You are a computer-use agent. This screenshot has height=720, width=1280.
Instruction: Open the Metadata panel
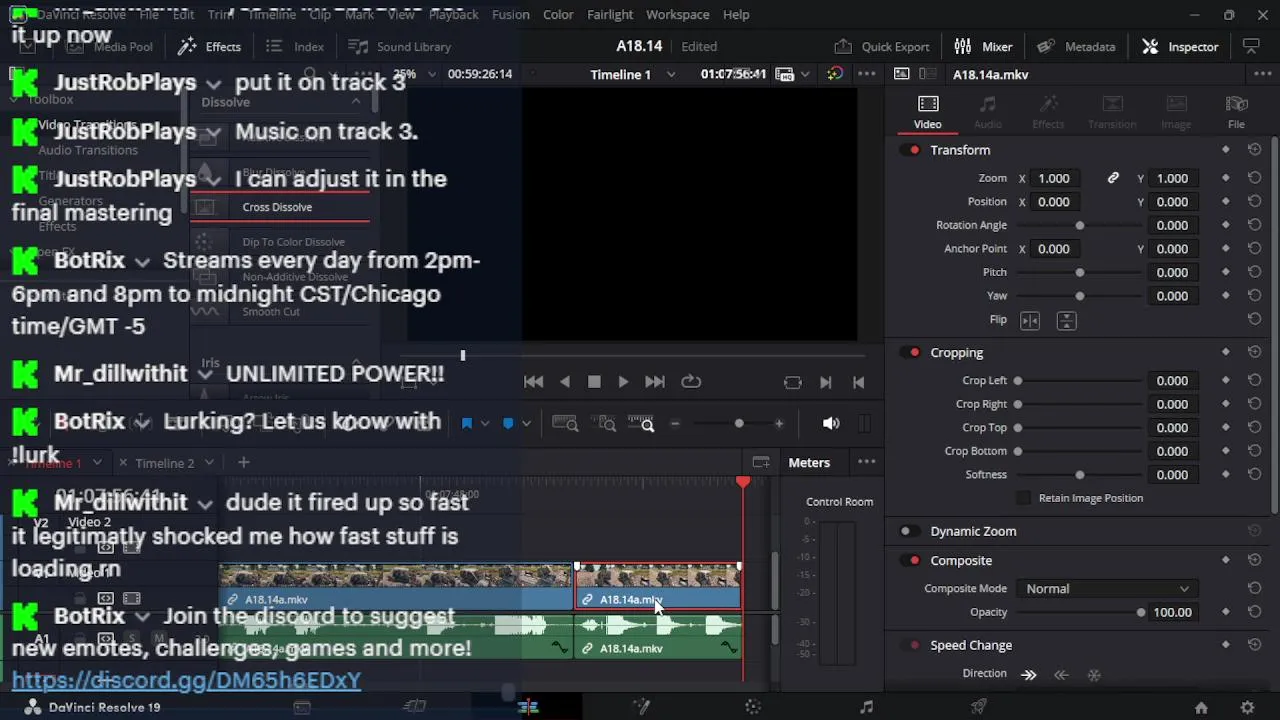click(1076, 46)
